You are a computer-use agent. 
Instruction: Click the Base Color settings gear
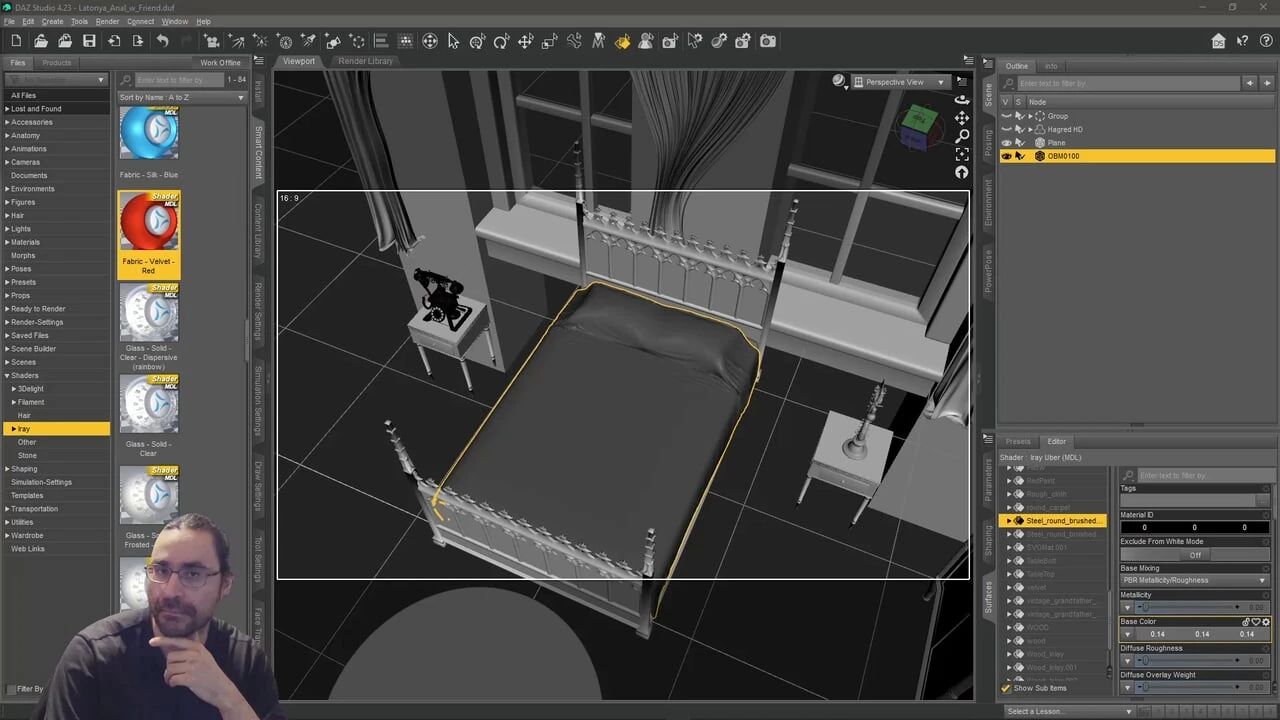click(1265, 622)
